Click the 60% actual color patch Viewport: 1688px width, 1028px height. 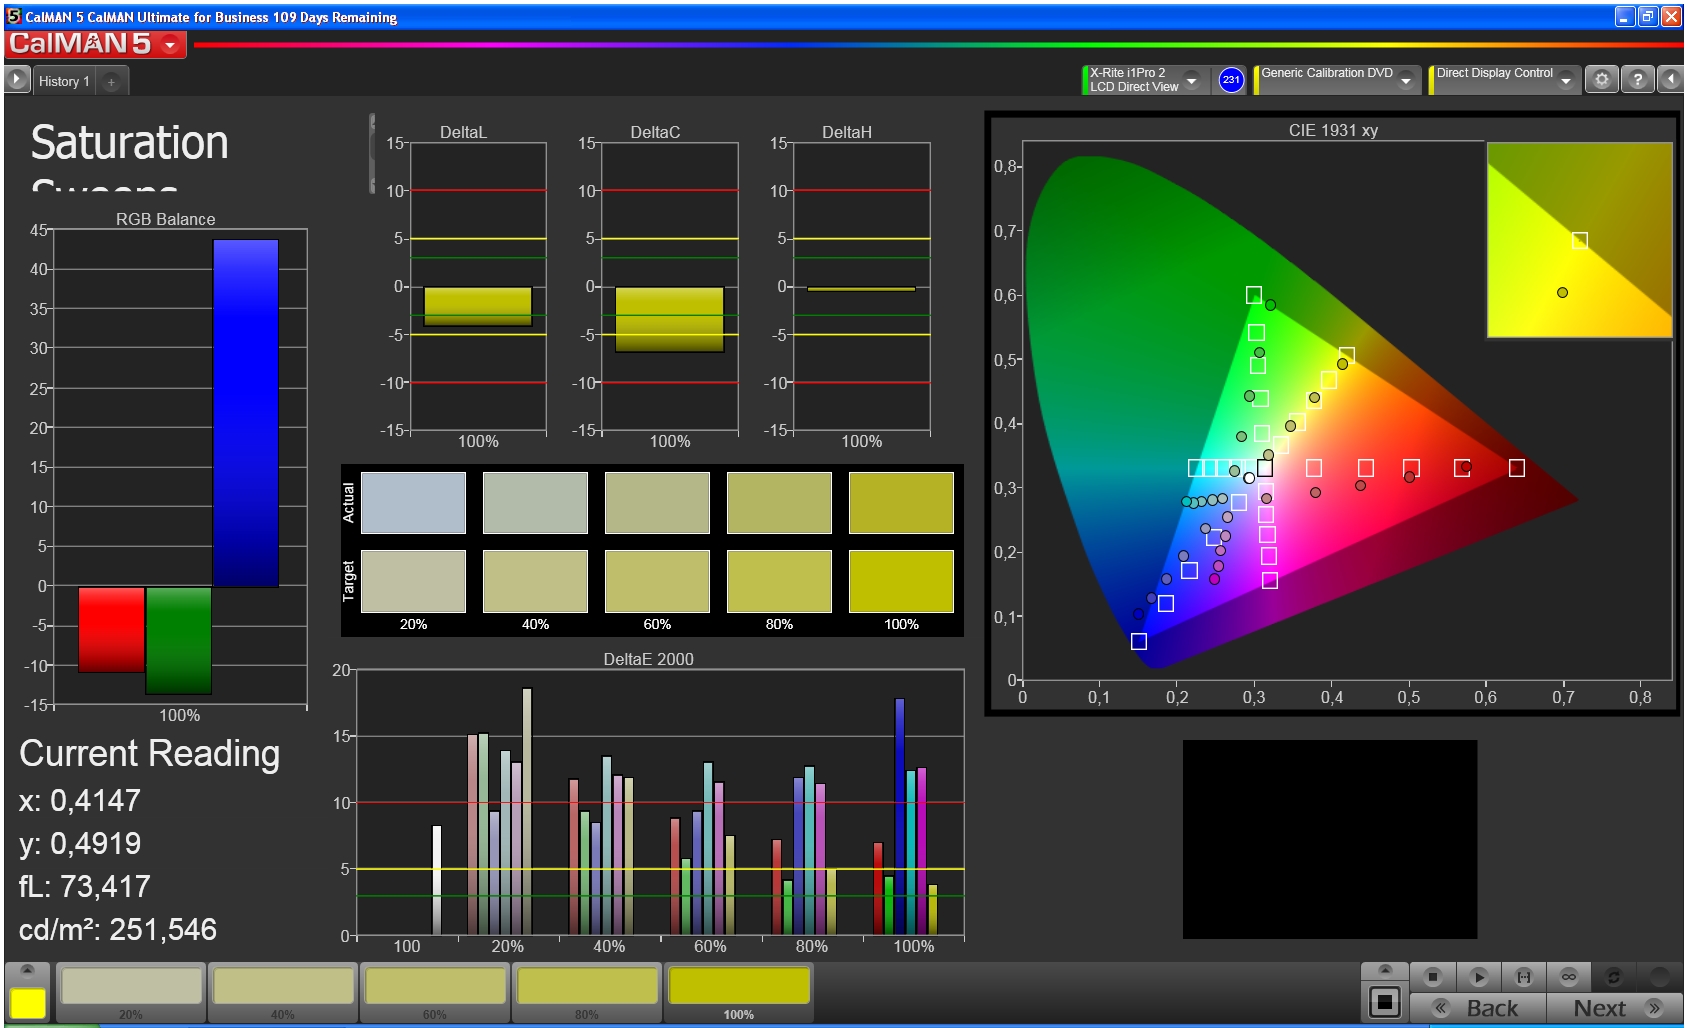pos(657,503)
